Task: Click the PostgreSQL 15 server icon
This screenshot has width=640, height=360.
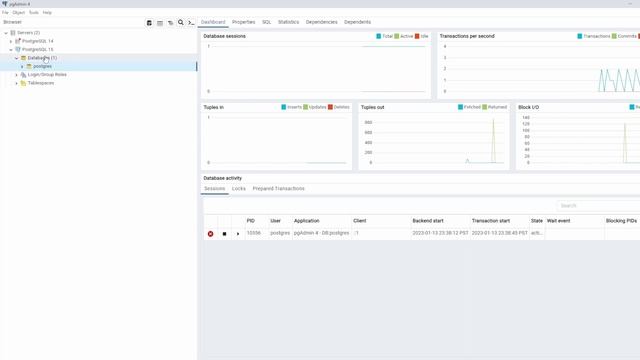Action: pos(18,49)
